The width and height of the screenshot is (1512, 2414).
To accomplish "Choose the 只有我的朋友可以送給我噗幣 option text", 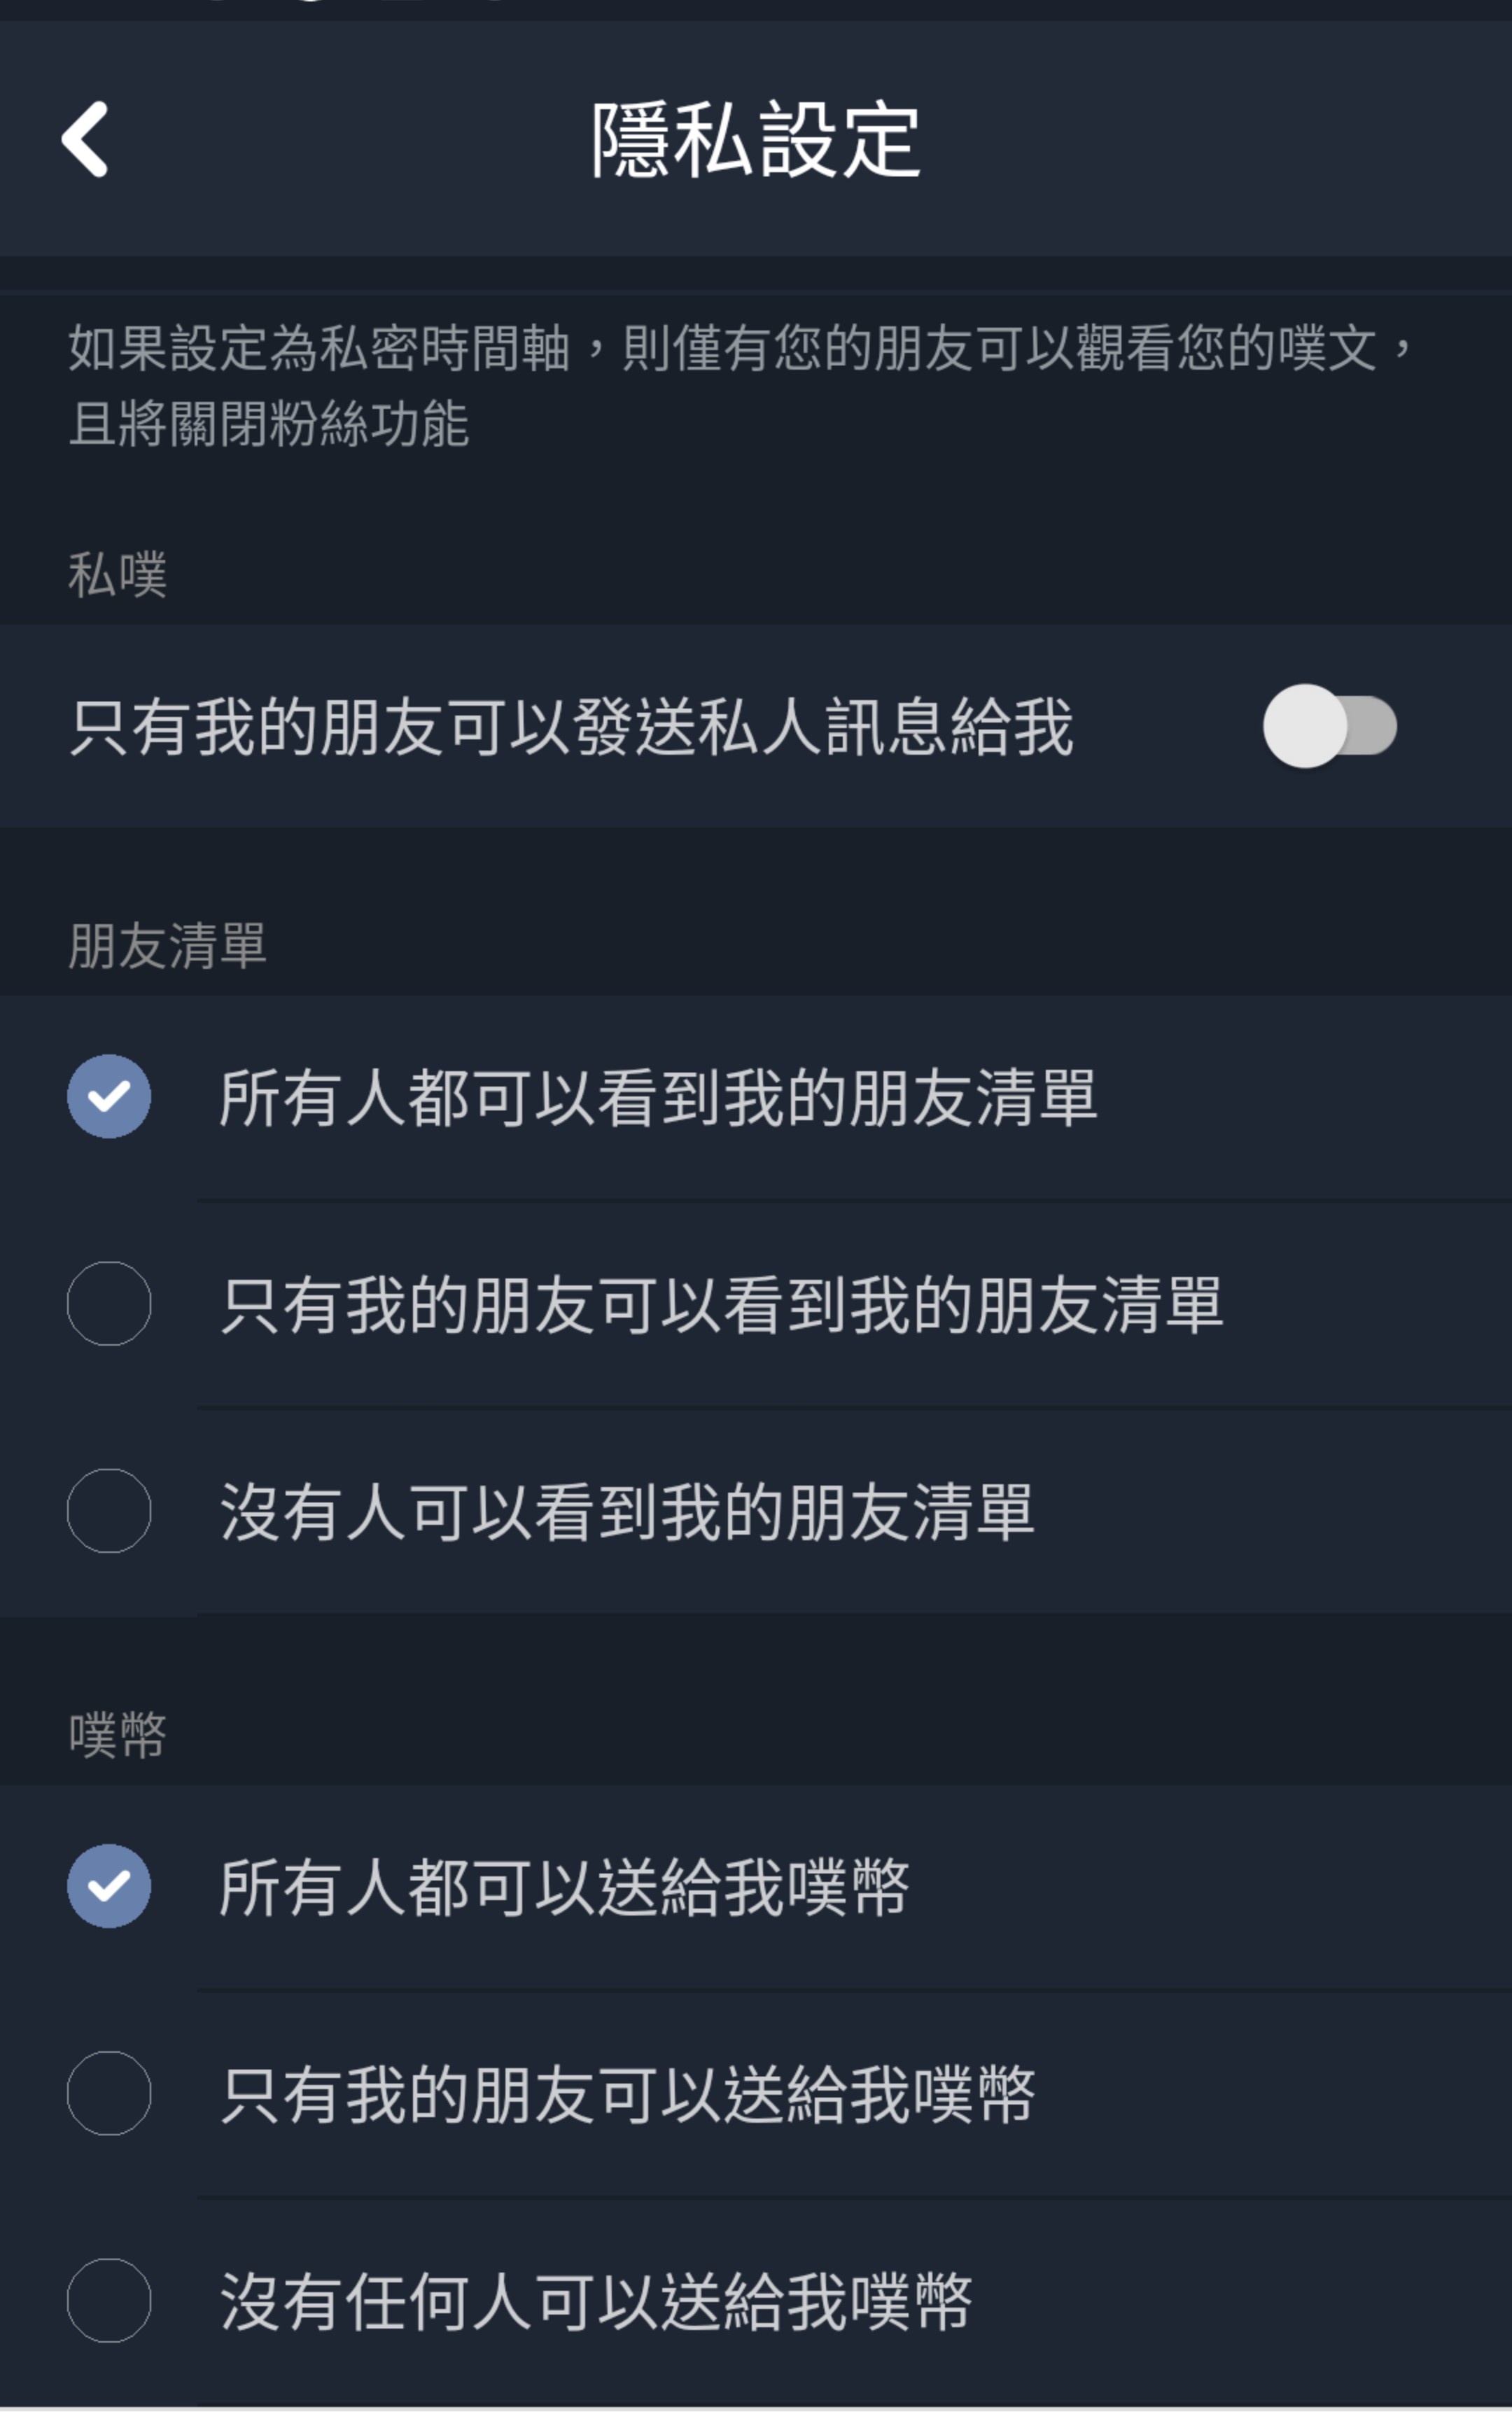I will 627,2095.
